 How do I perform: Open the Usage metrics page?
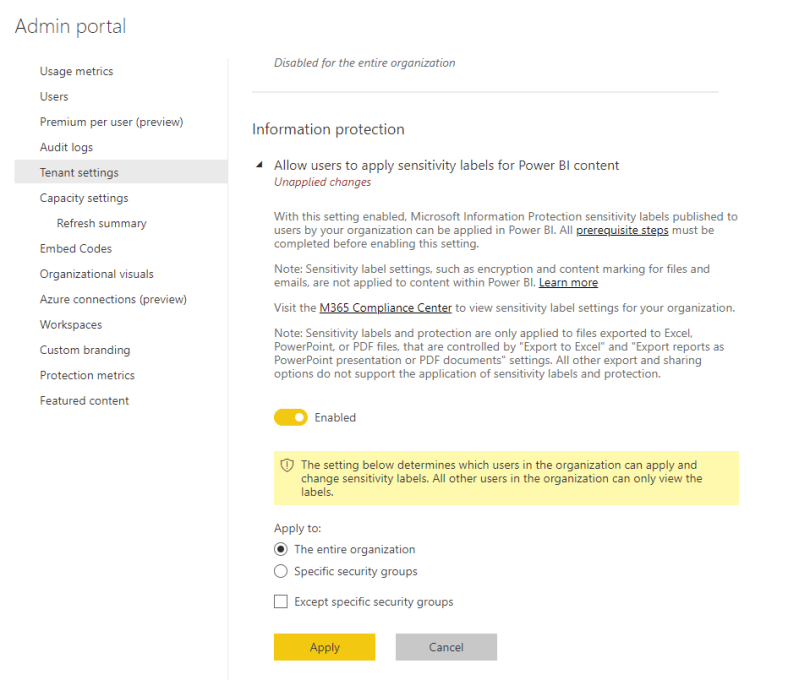pos(77,71)
